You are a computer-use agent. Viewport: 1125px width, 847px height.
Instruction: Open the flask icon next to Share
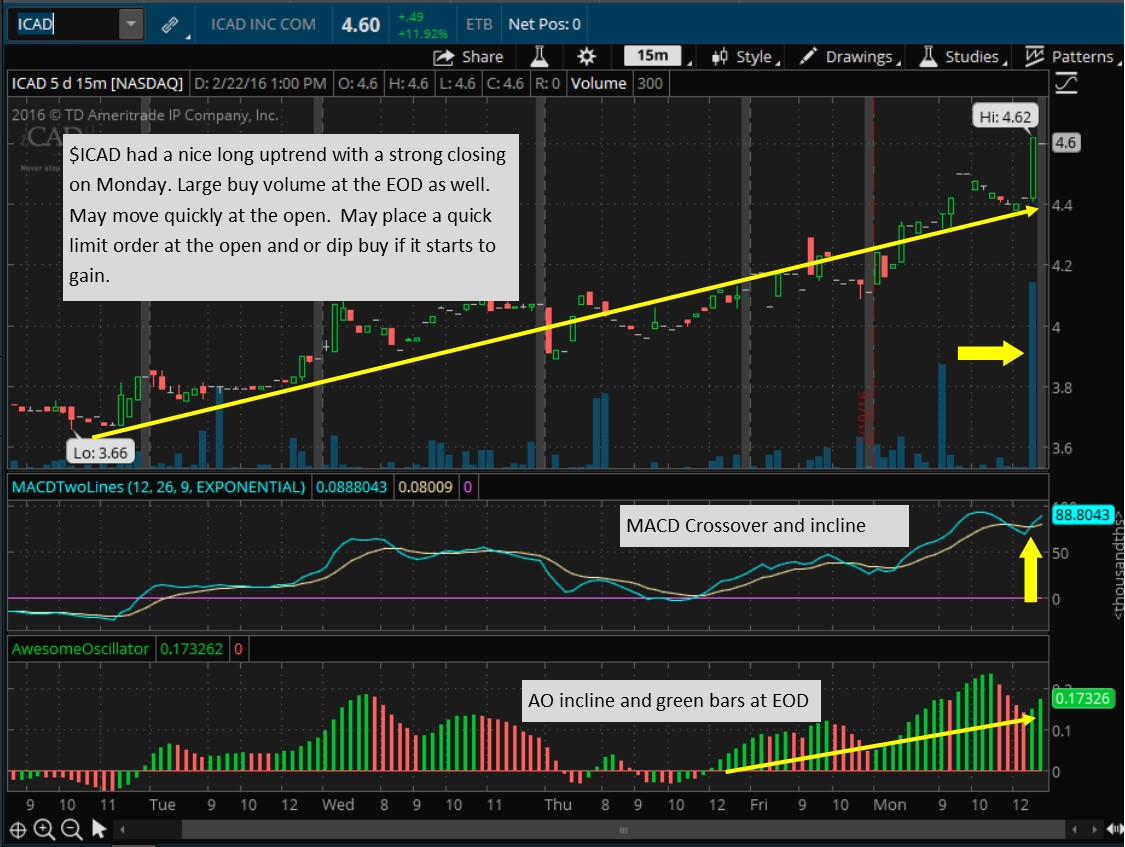539,57
